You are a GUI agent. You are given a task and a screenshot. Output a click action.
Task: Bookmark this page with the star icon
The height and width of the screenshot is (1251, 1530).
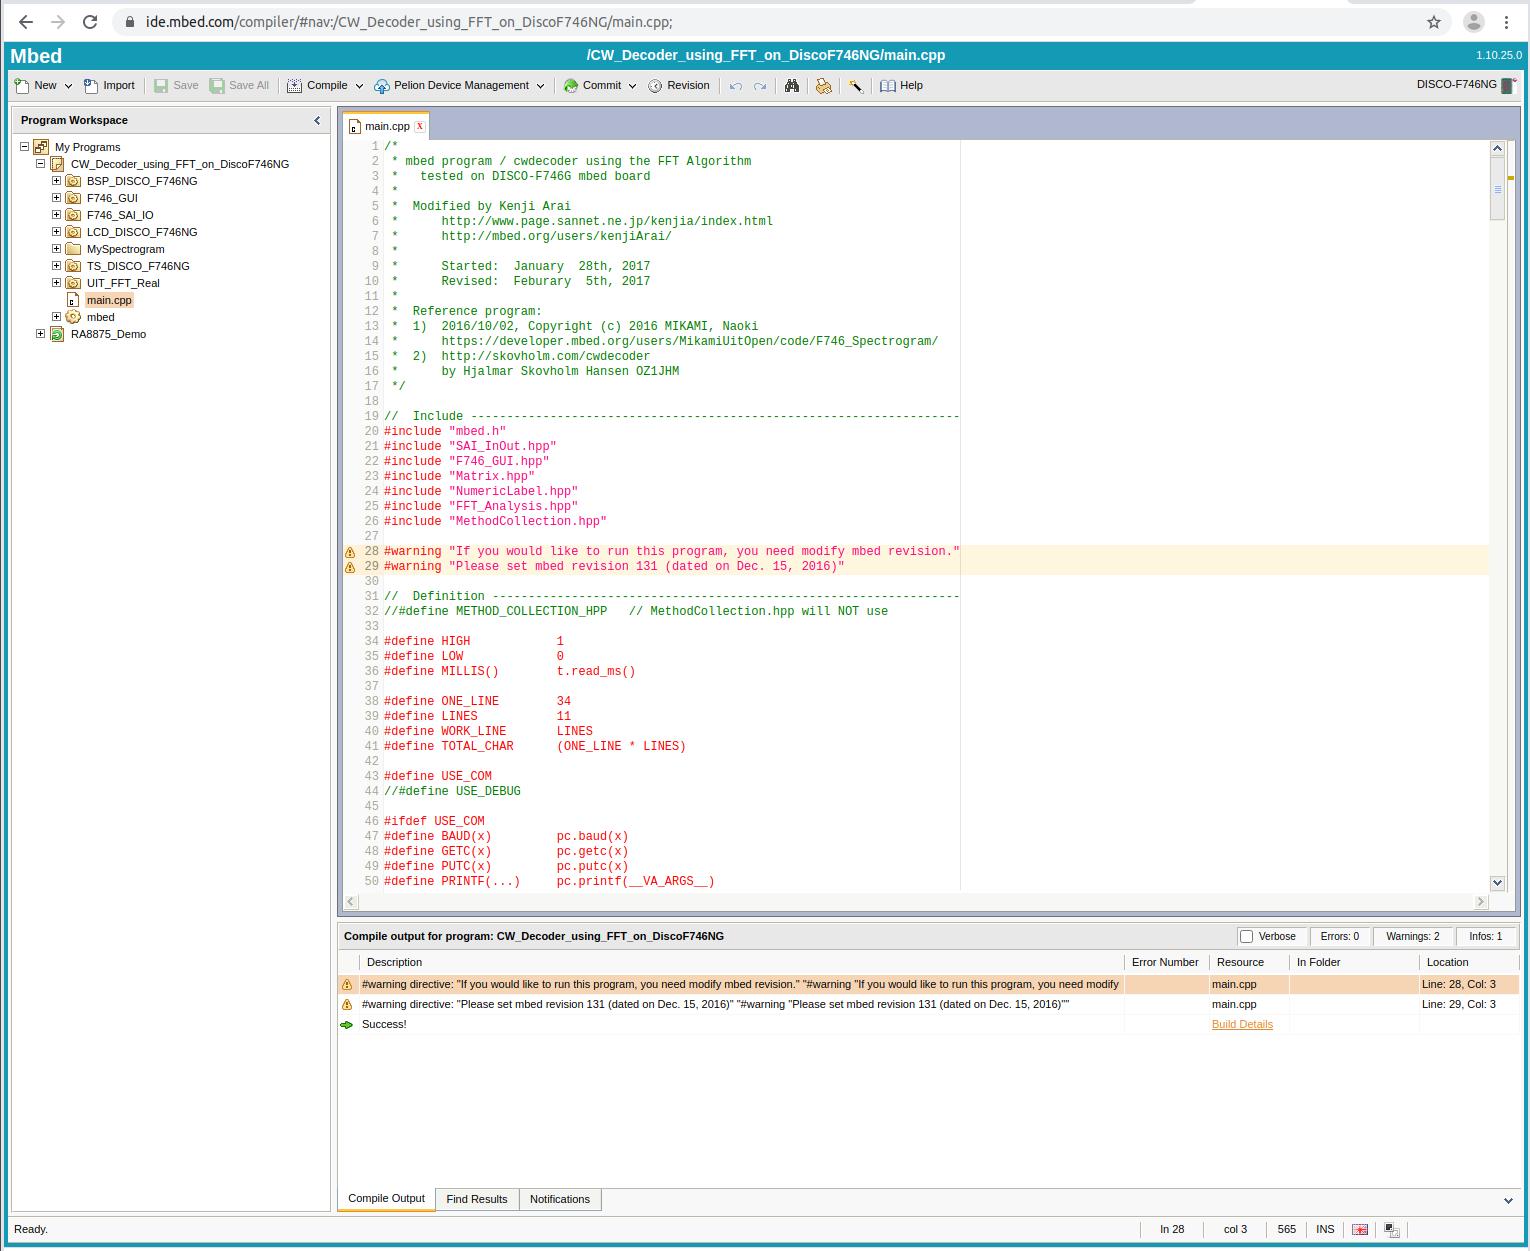1434,22
